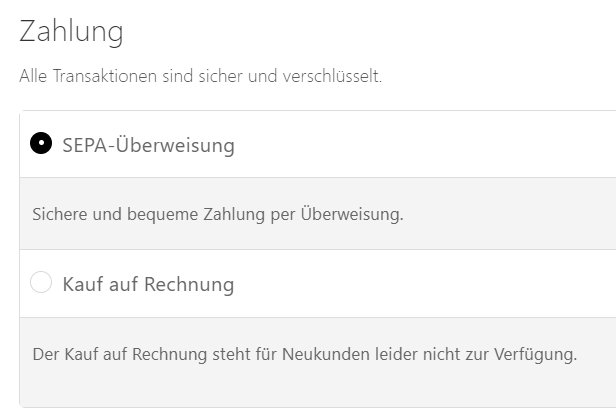
Task: Select the Kauf auf Rechnung radio button
Action: (x=41, y=284)
